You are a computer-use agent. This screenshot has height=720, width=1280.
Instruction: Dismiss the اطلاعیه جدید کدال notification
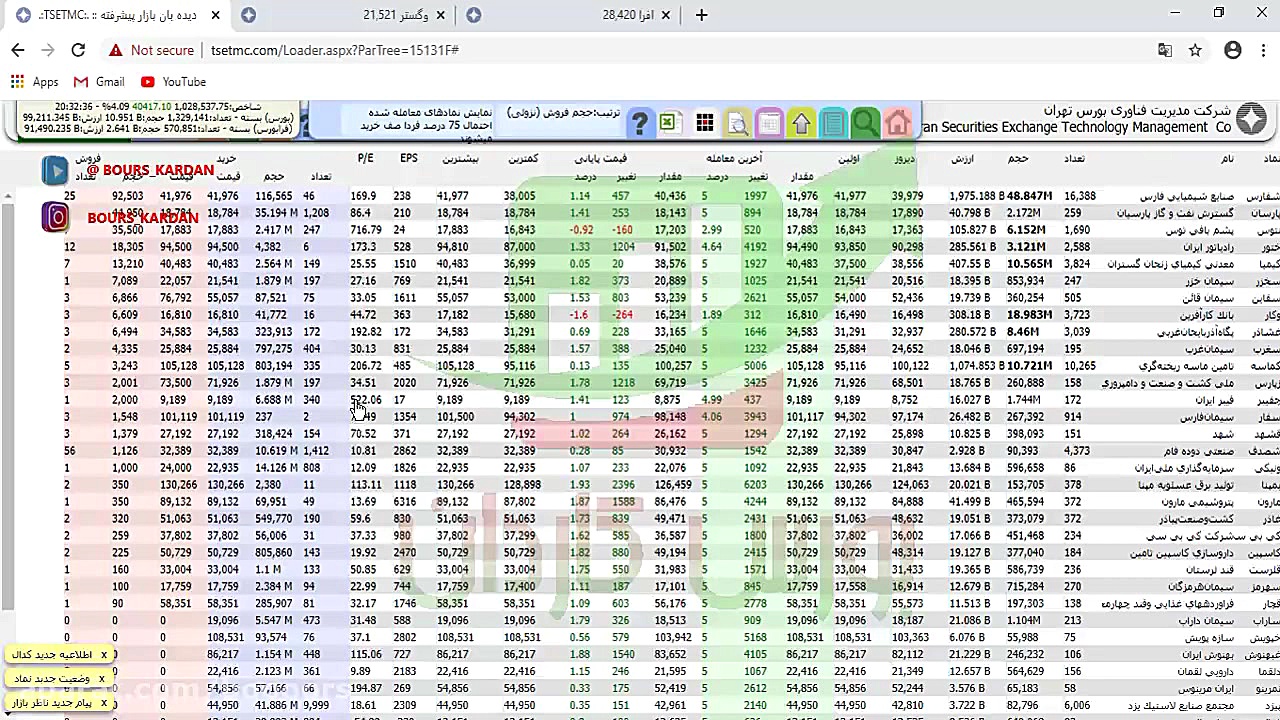coord(103,655)
